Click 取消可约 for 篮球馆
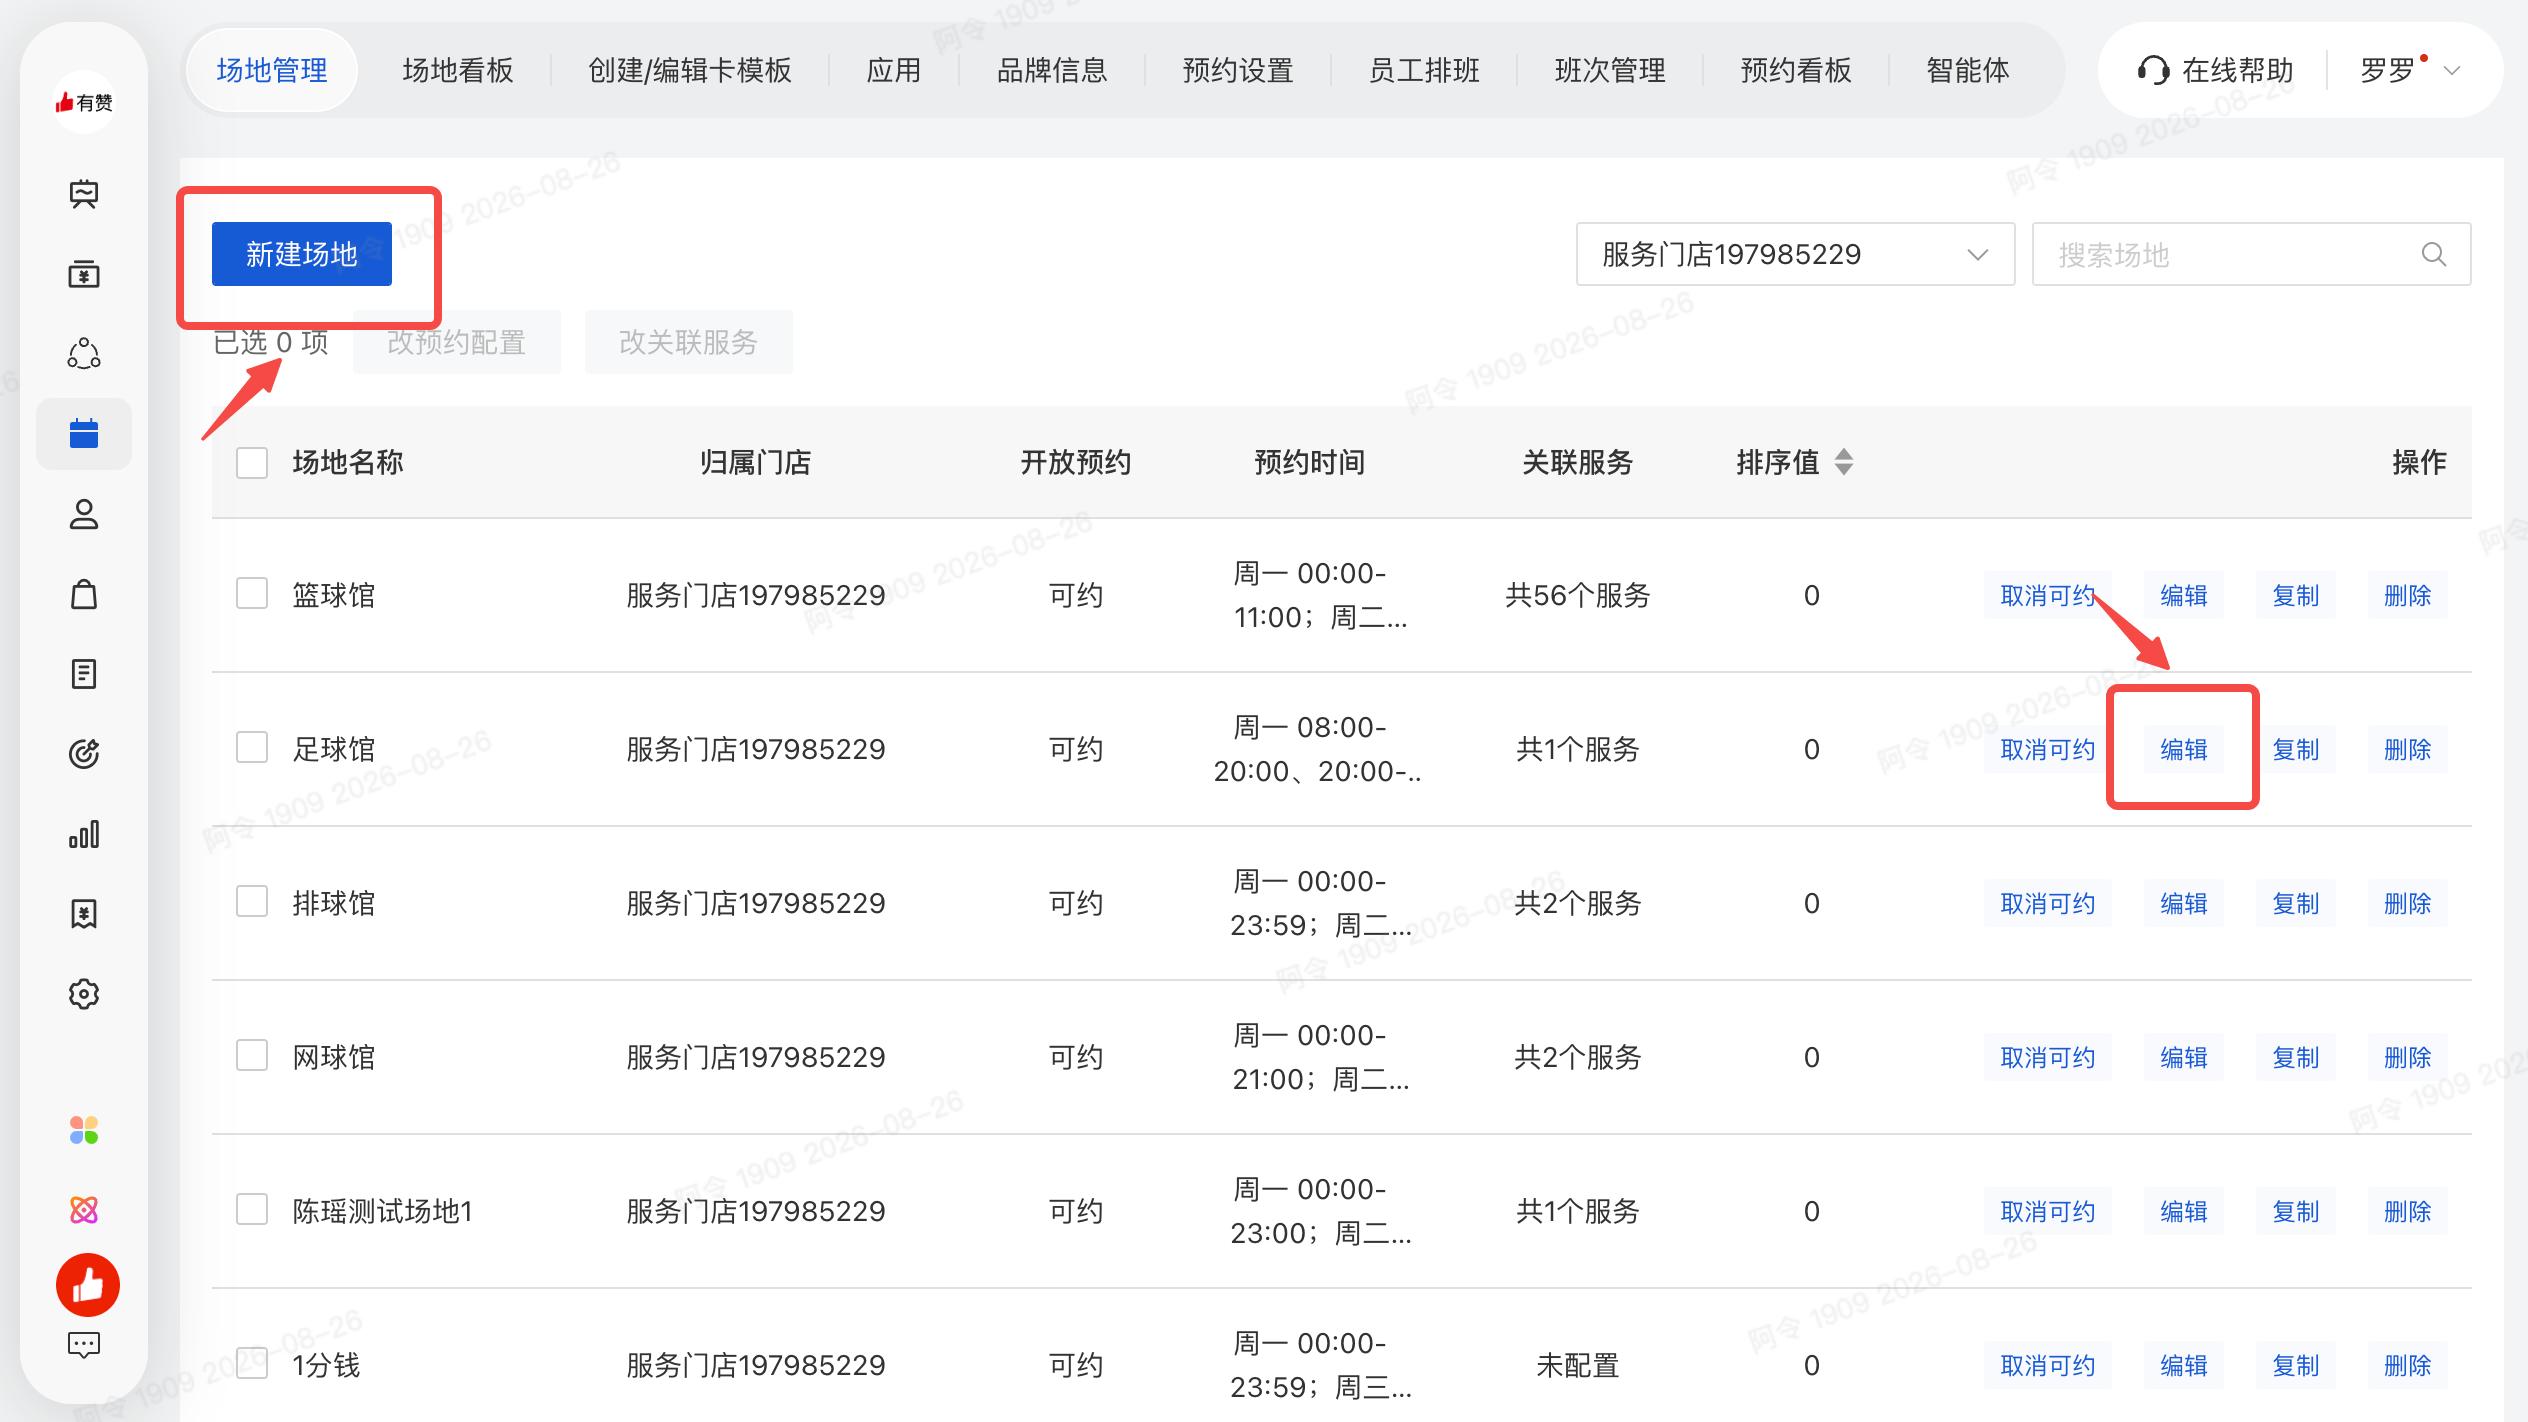 pyautogui.click(x=2047, y=595)
